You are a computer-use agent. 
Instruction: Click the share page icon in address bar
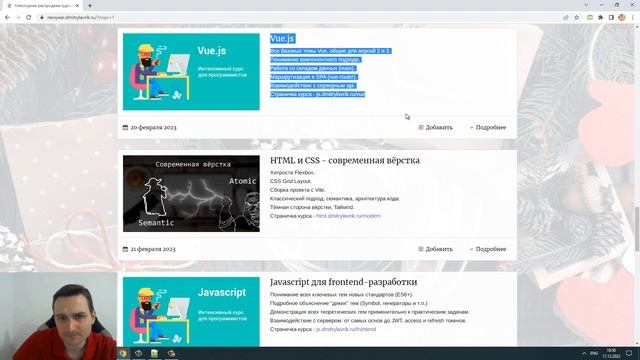coord(566,18)
